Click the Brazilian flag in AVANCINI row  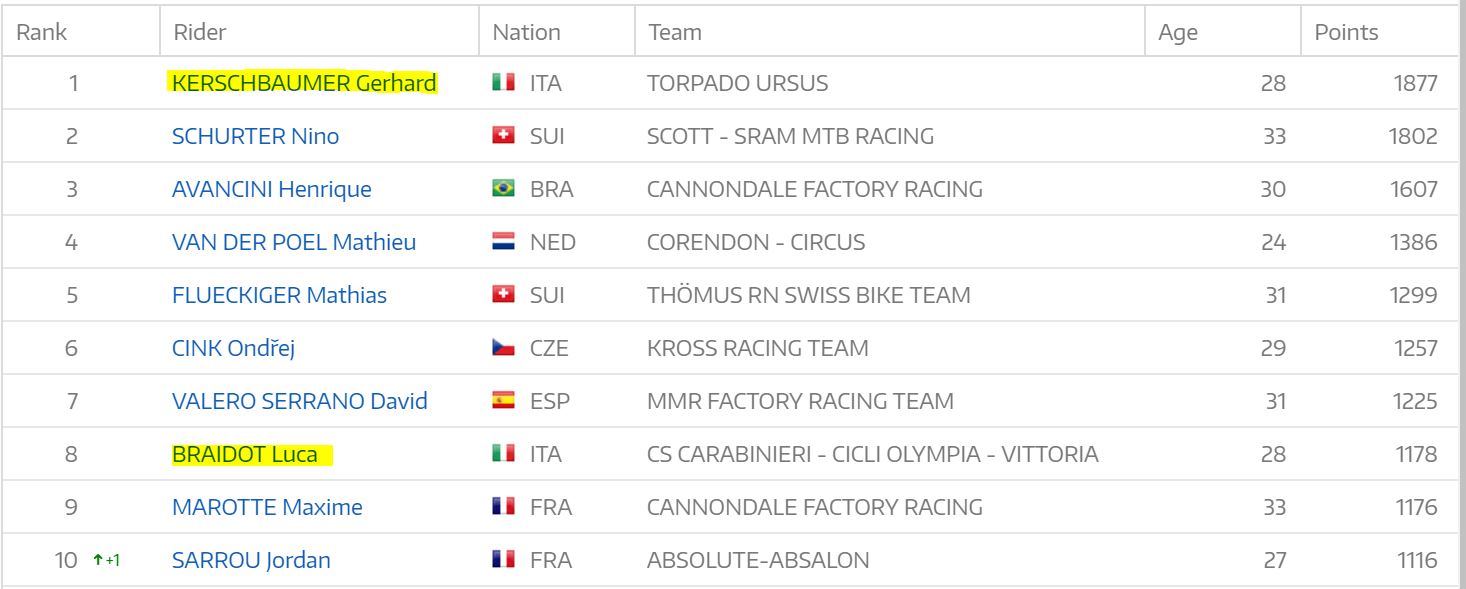click(x=503, y=189)
